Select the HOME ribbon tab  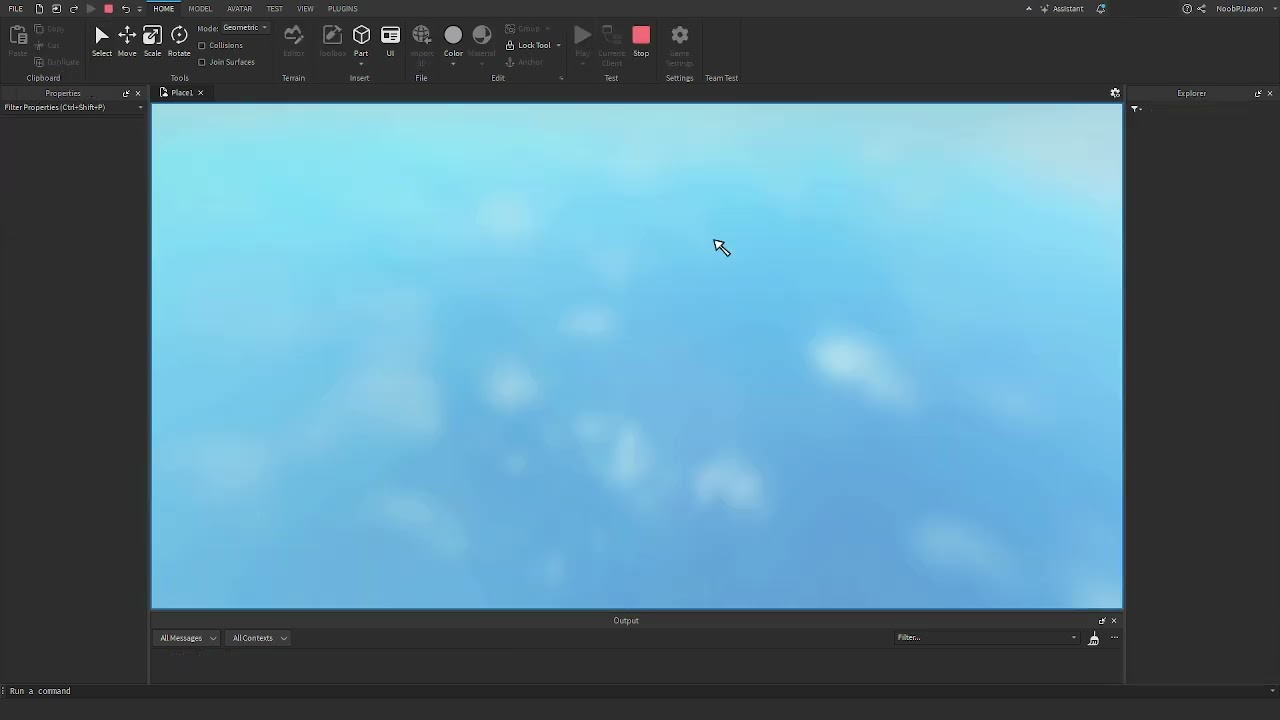pos(163,9)
